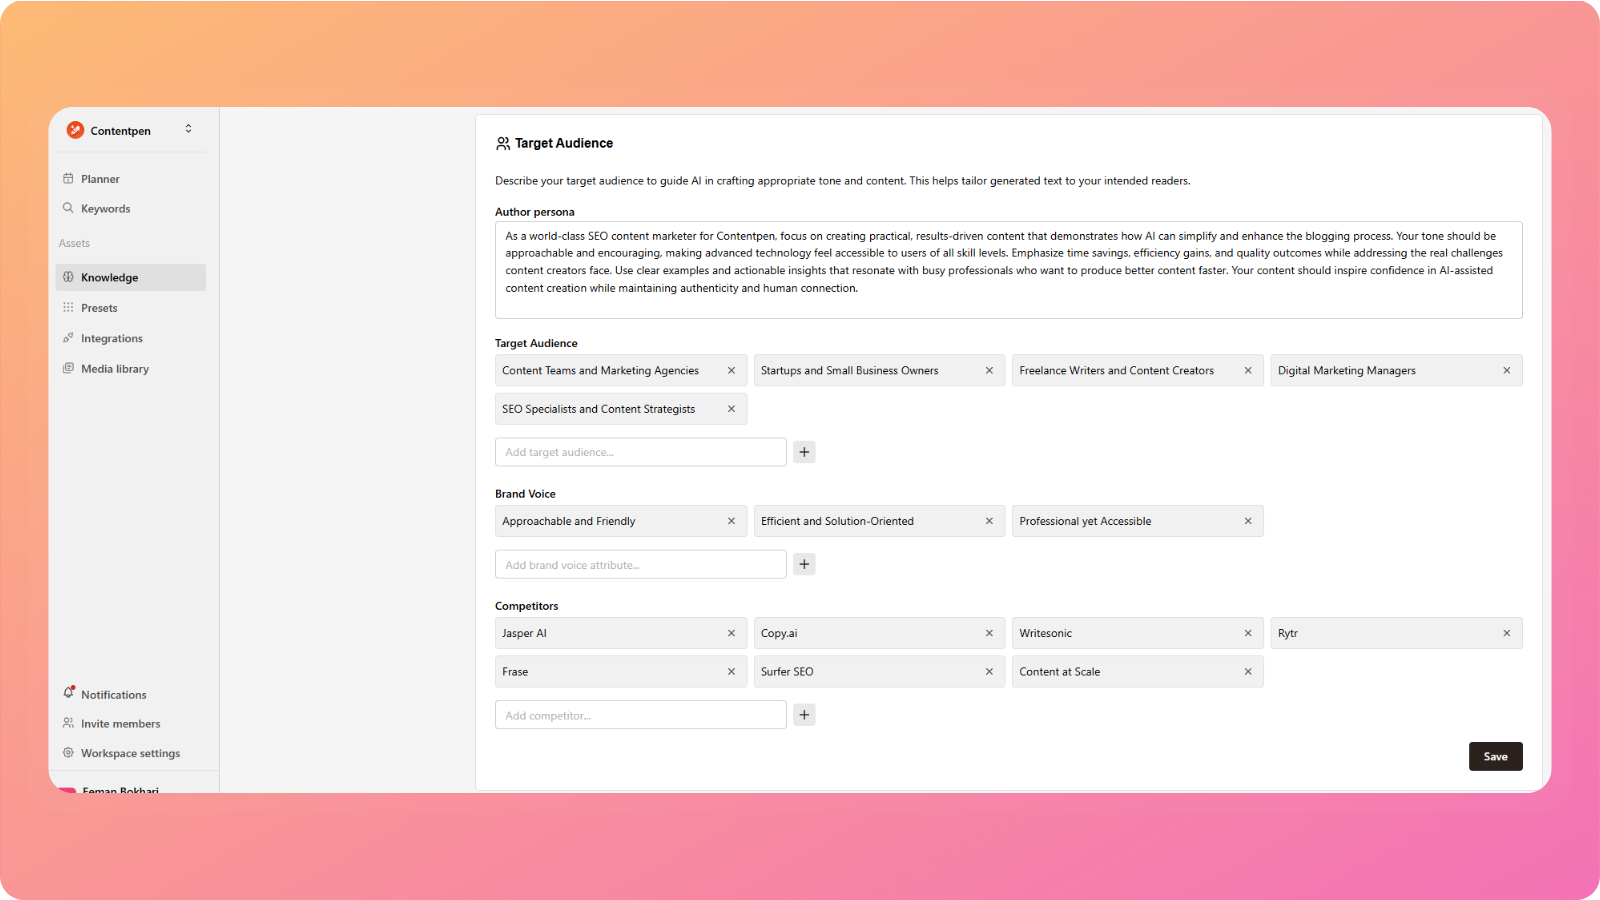1600x900 pixels.
Task: Click the Knowledge brain icon
Action: pyautogui.click(x=68, y=277)
